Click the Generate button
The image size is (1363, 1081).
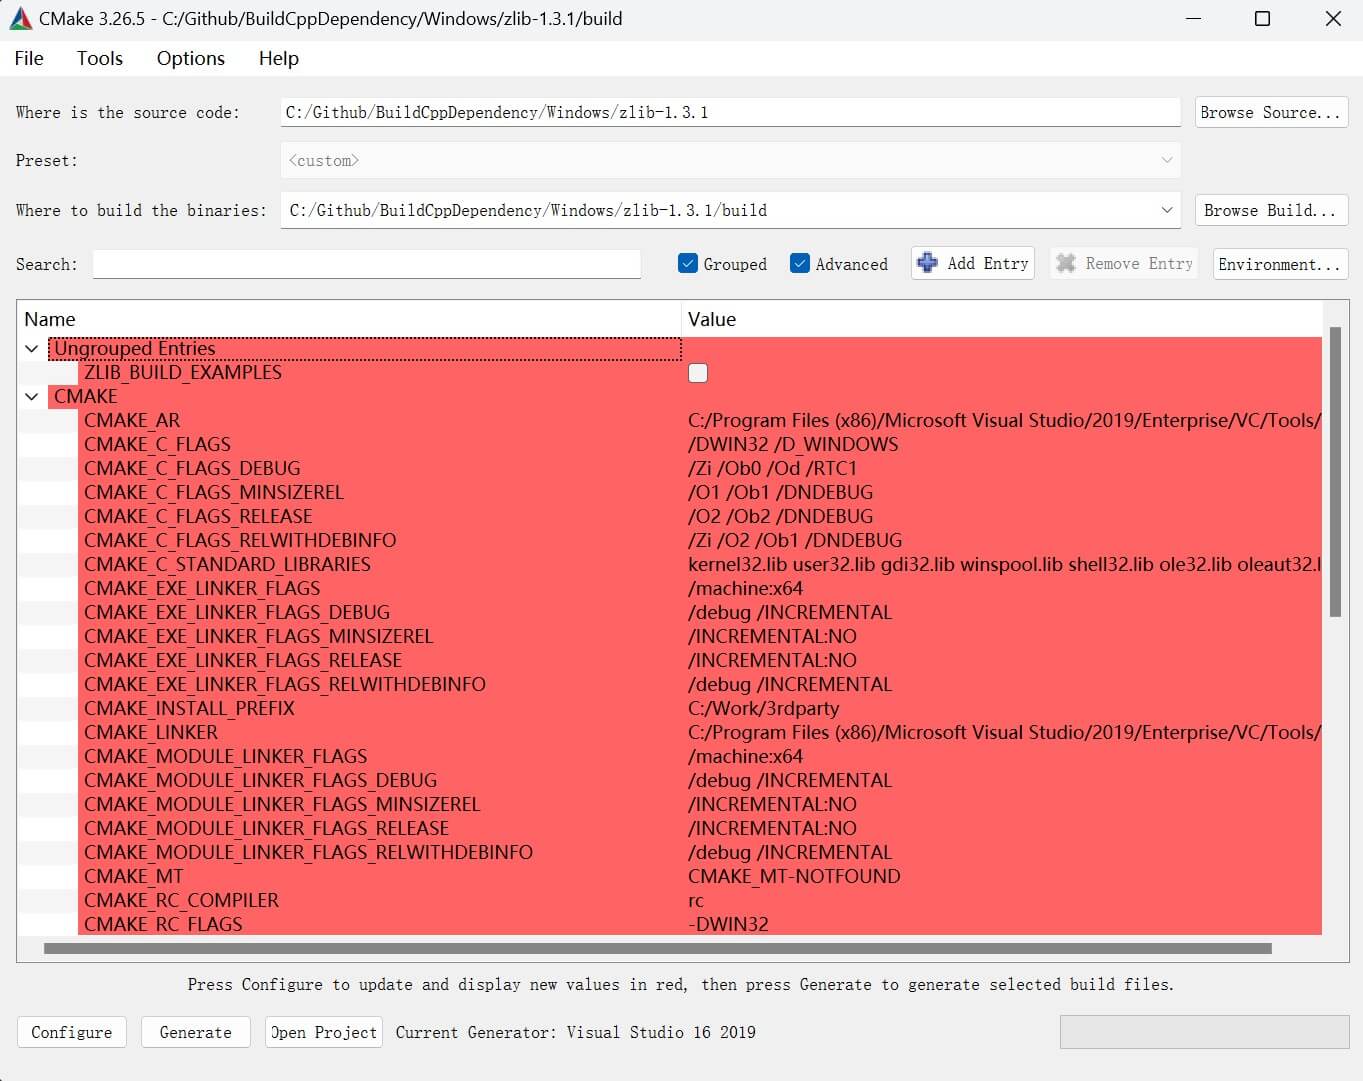pos(196,1032)
